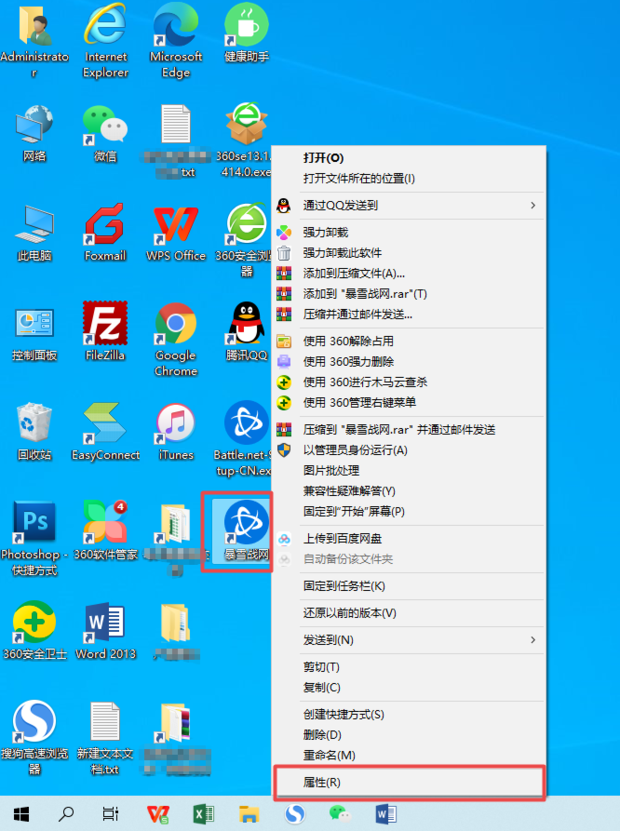Open the EasyConnect desktop shortcut
The image size is (620, 831).
[x=105, y=422]
